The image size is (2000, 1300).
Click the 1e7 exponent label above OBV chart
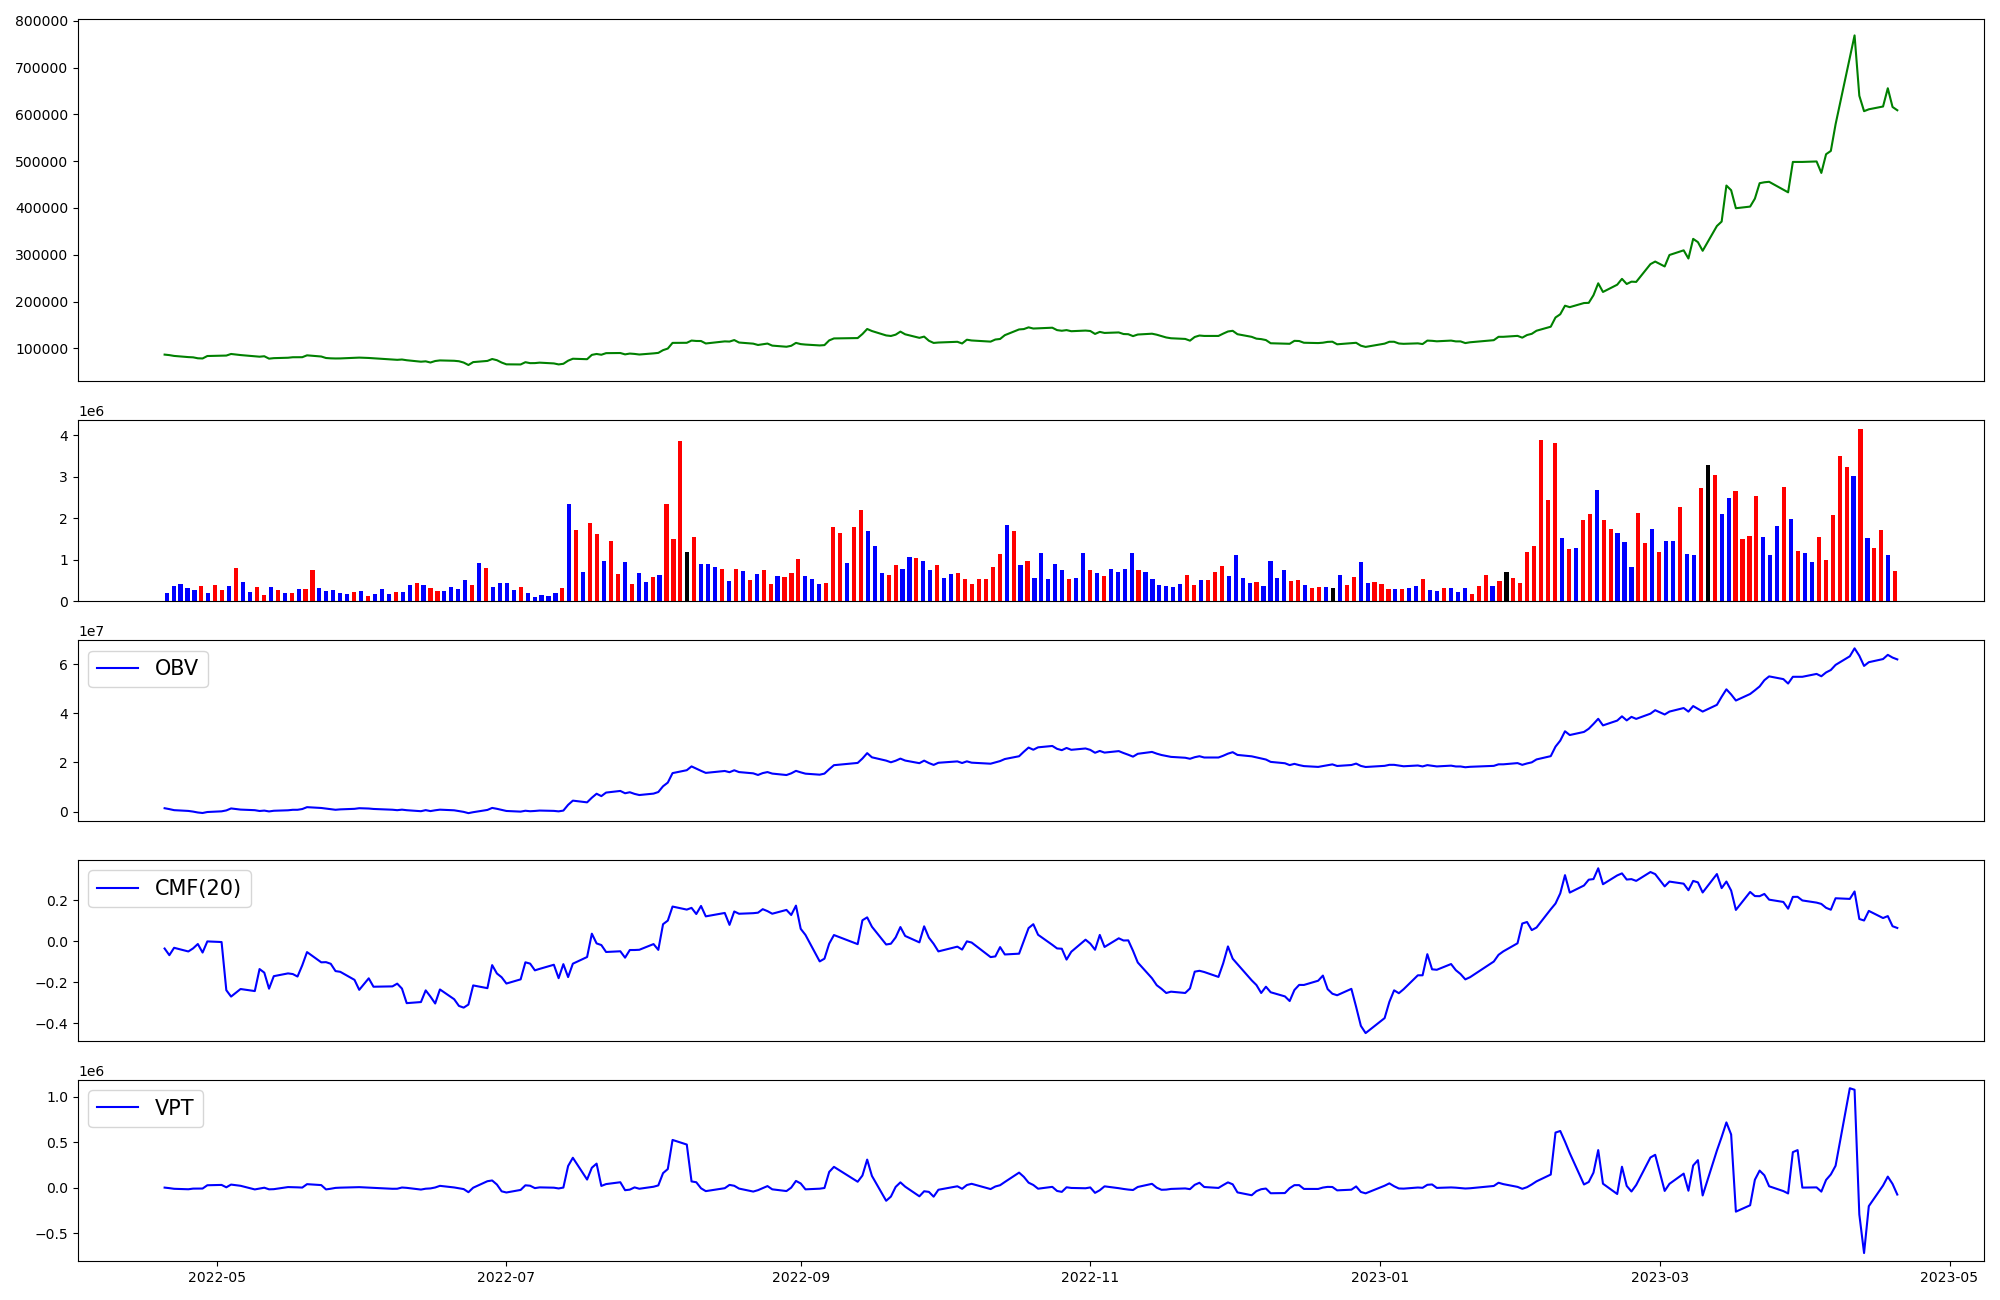pyautogui.click(x=92, y=631)
